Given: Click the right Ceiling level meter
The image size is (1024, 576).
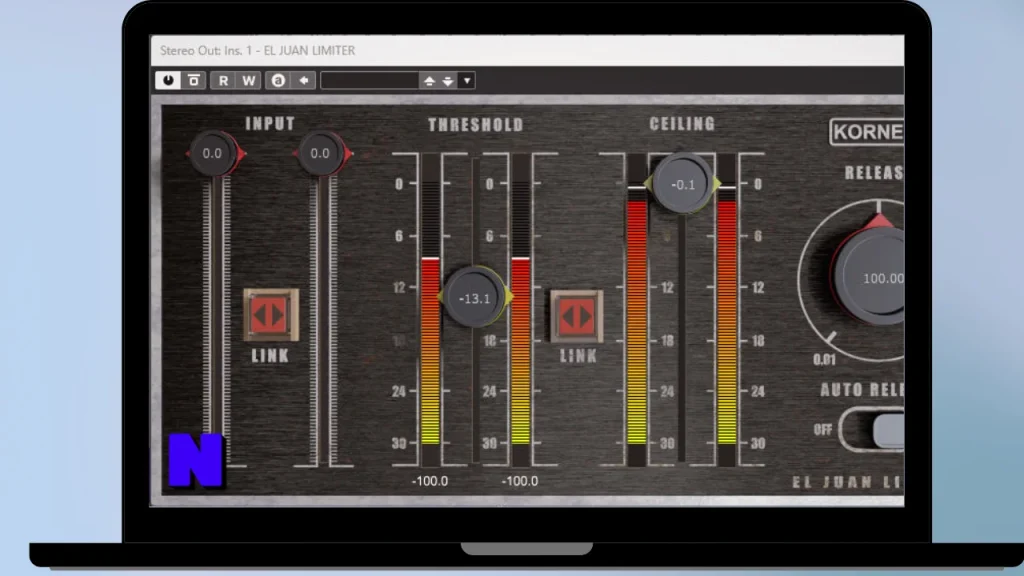Looking at the screenshot, I should [x=727, y=310].
